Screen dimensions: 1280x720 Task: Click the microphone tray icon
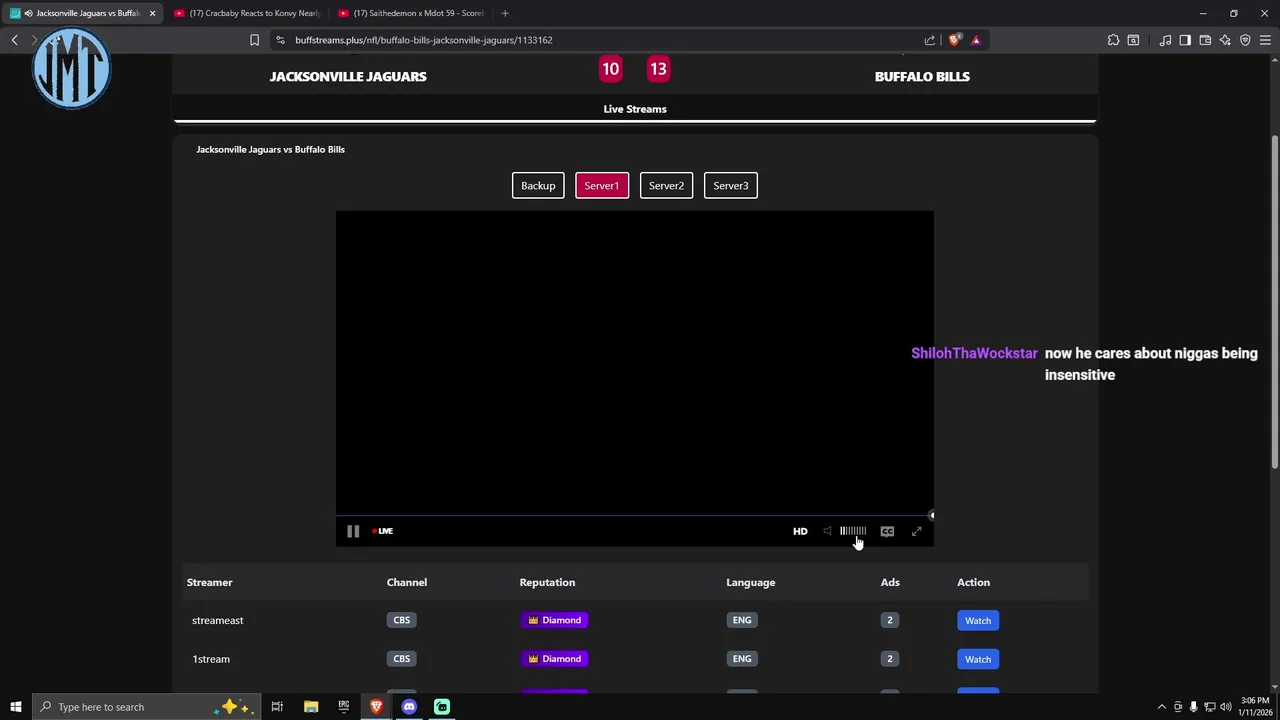tap(1193, 707)
